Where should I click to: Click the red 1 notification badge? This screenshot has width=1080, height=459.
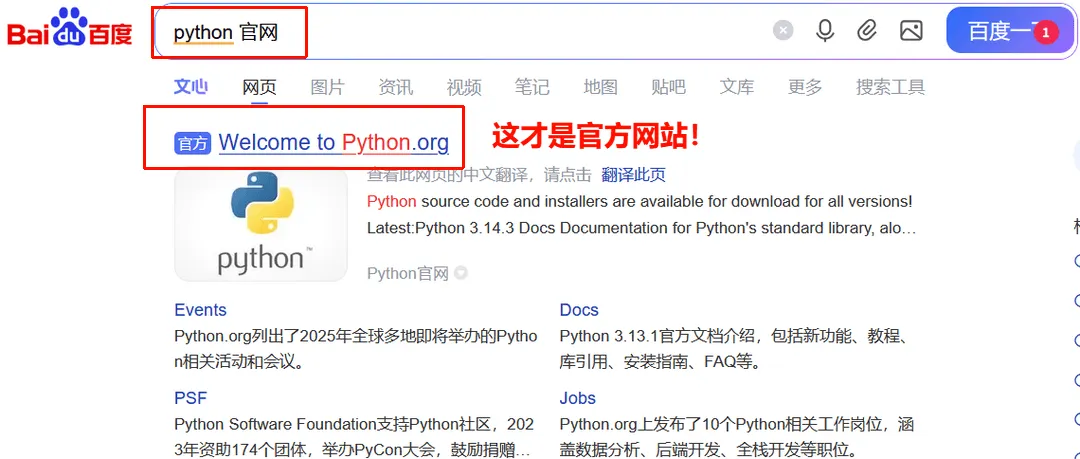coord(1046,32)
